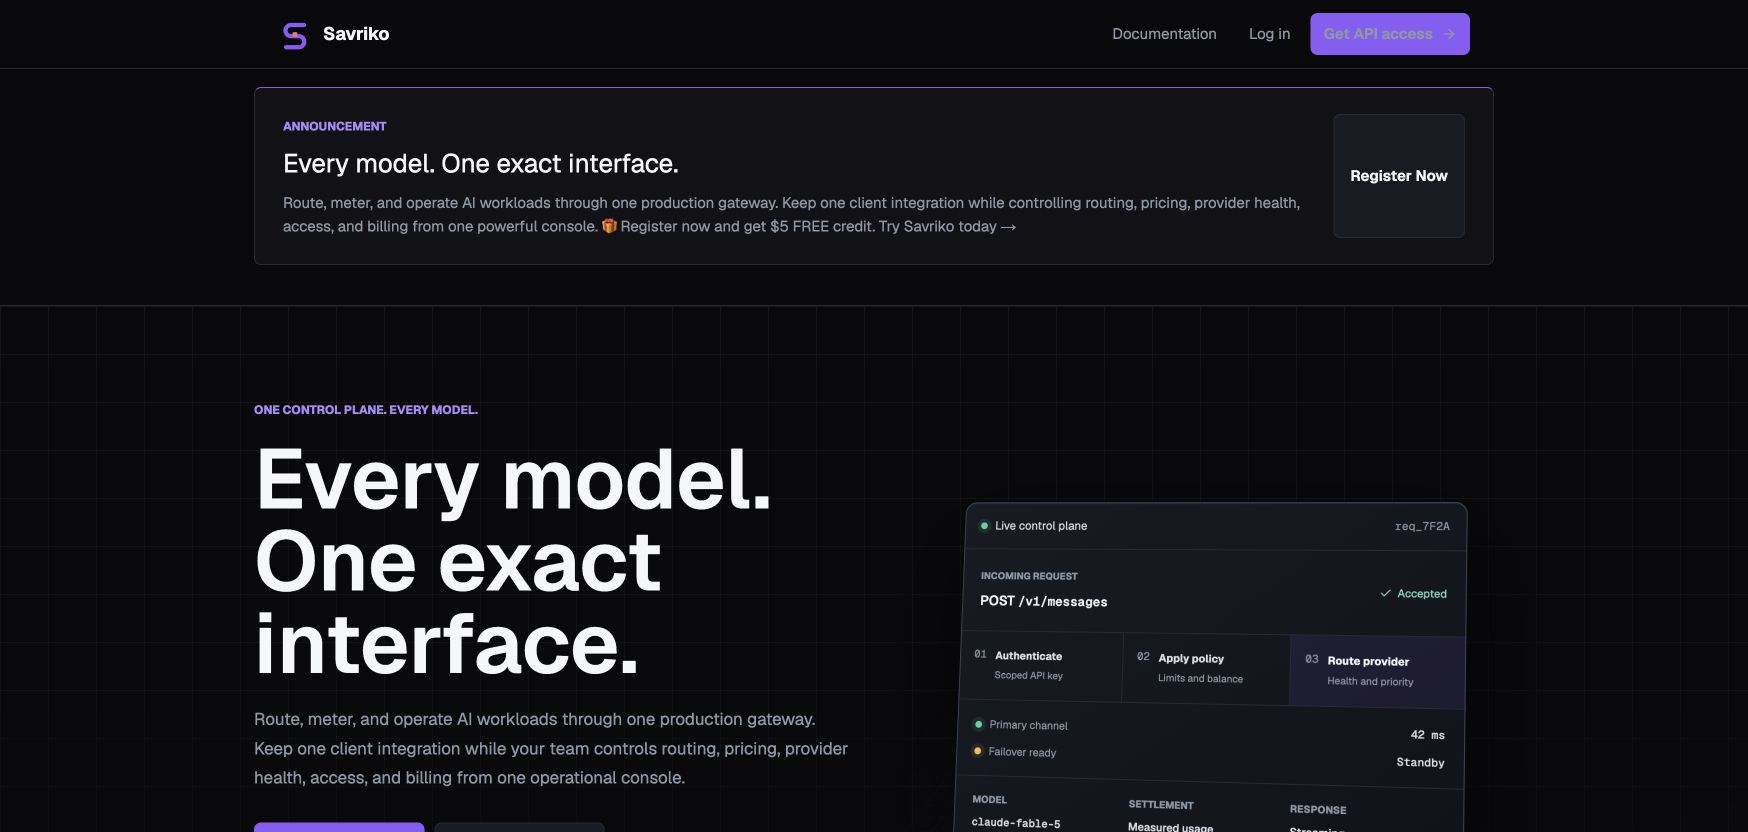1748x832 pixels.
Task: Click announcement heading Every model. One exact interface.
Action: click(x=480, y=164)
